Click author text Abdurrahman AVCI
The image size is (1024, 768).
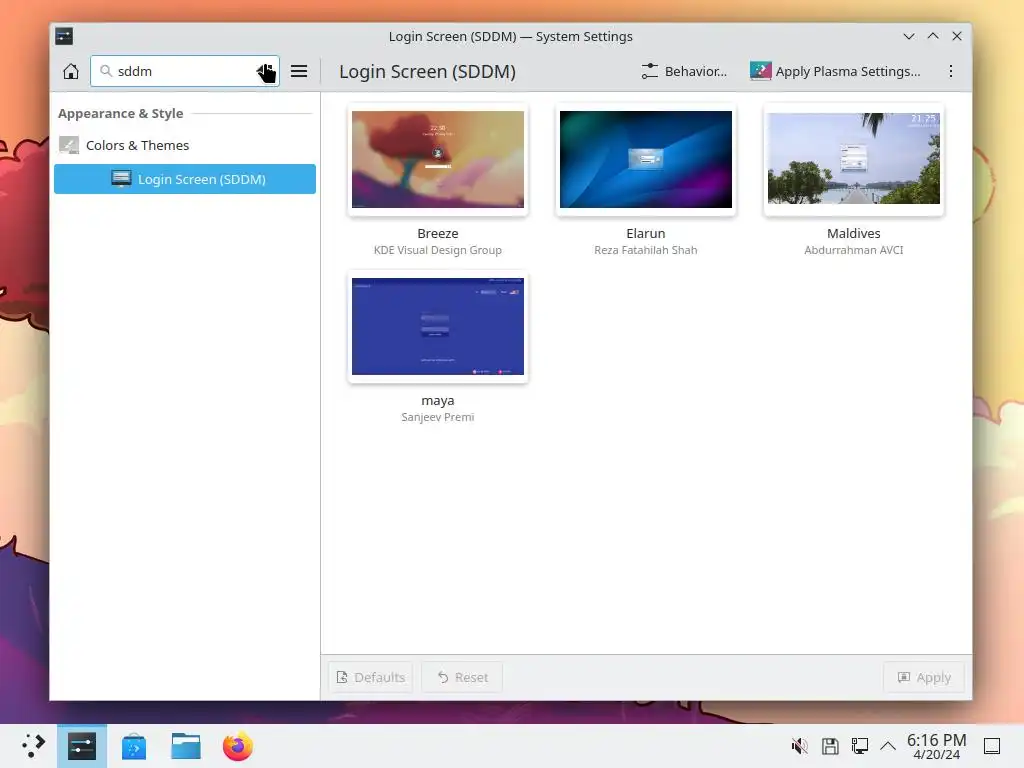[854, 250]
